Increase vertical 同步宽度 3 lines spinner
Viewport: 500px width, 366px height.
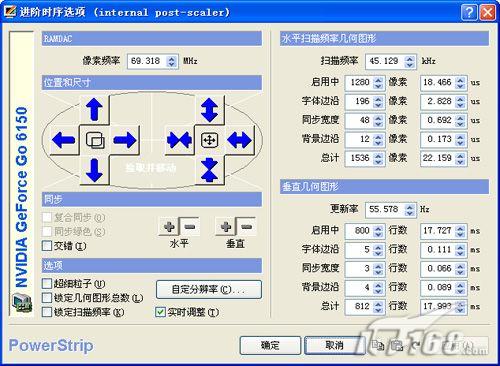coord(378,265)
